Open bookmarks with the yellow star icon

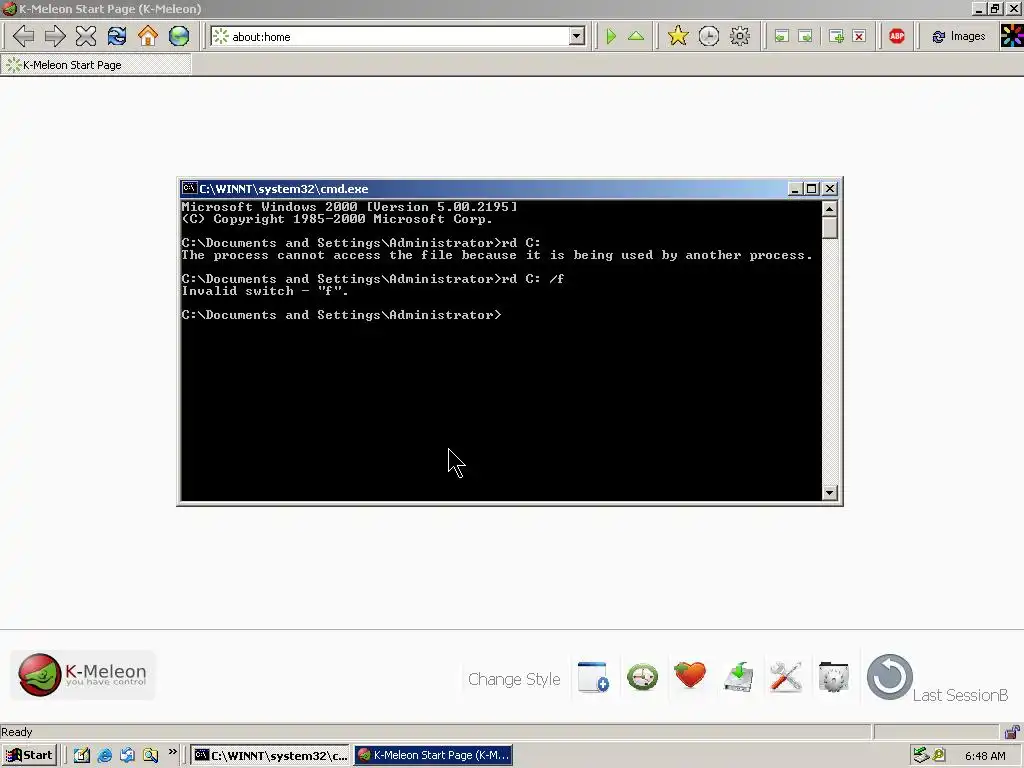pos(678,36)
